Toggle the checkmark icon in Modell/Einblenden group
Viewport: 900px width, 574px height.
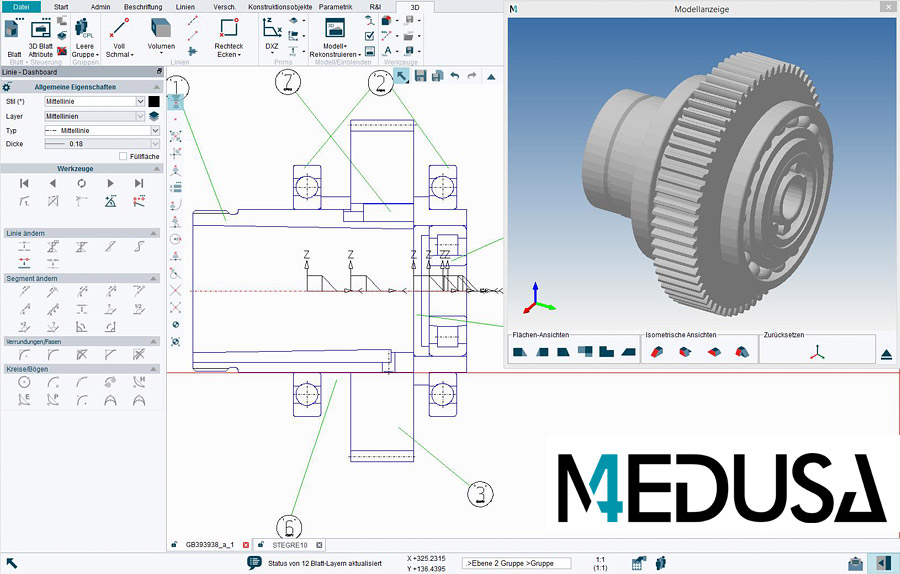(370, 36)
